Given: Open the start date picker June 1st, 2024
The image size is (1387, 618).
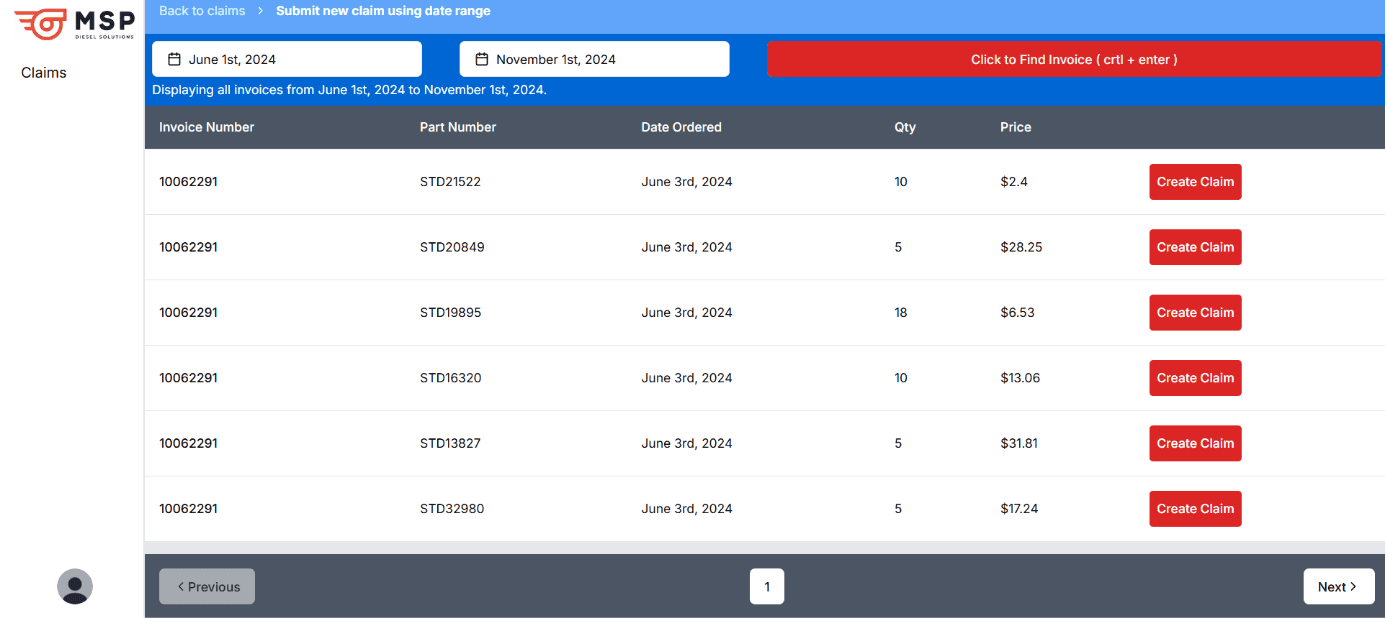Looking at the screenshot, I should [x=286, y=59].
